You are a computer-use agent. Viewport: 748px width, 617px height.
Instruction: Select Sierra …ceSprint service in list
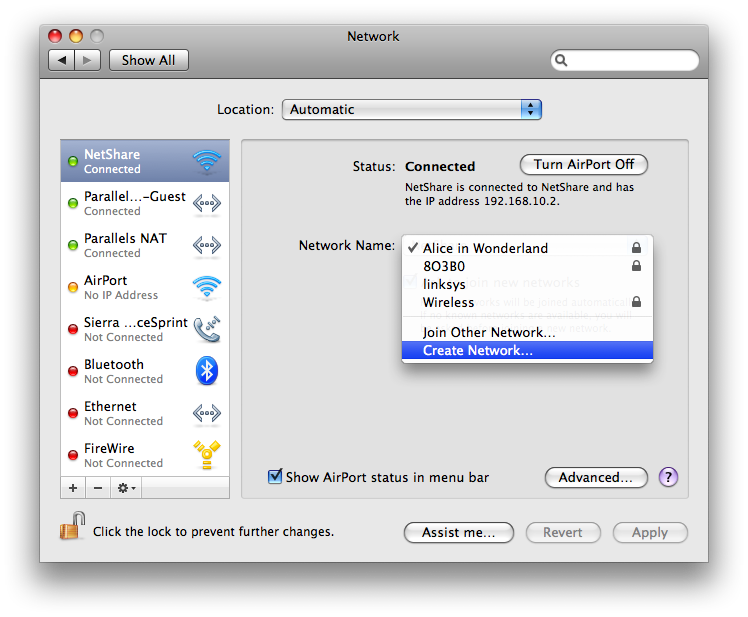point(145,329)
